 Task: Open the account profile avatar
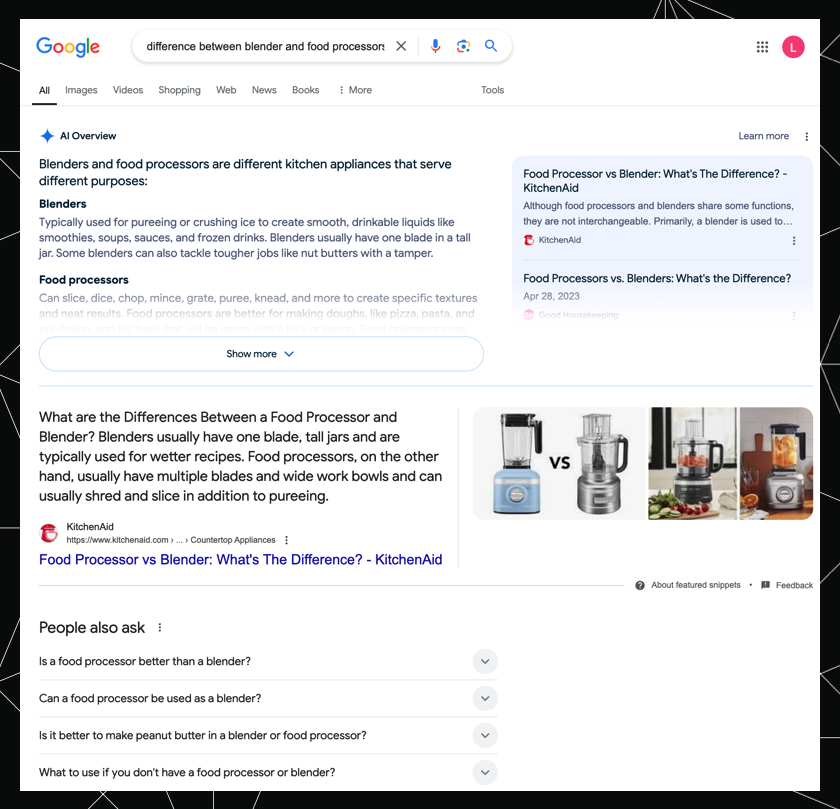pos(793,47)
